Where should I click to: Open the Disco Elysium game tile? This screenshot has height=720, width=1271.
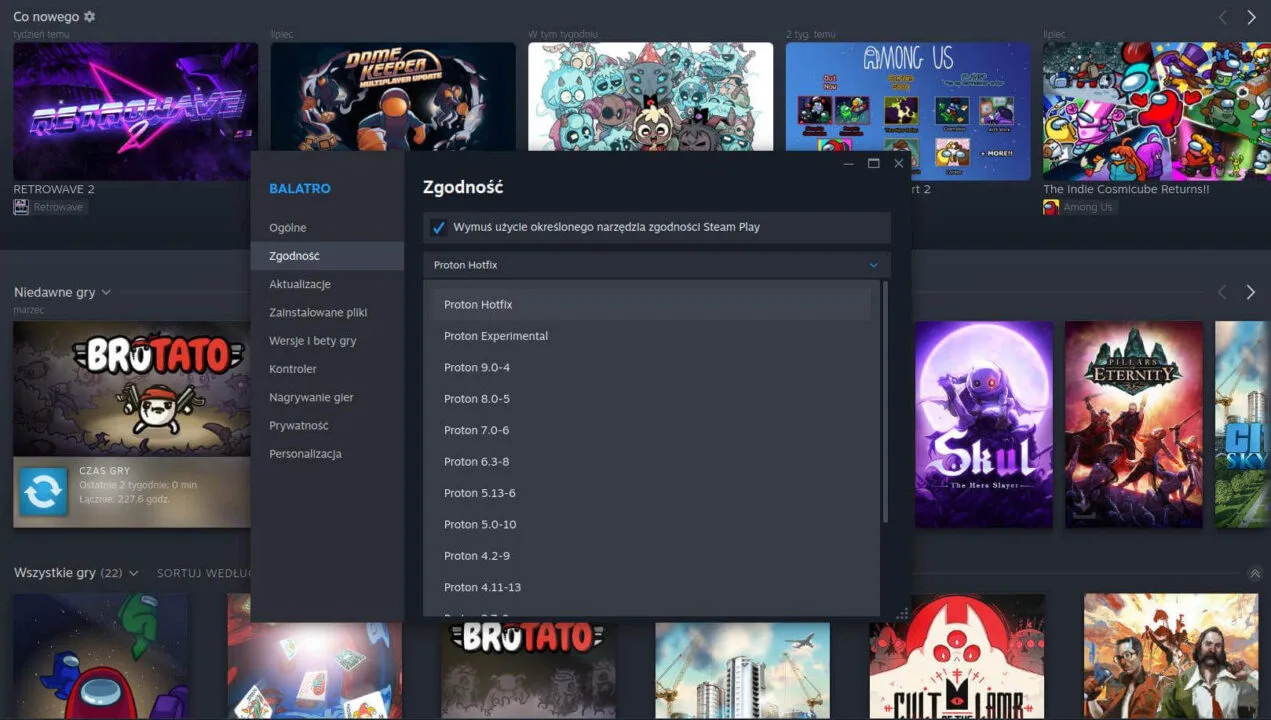coord(1171,656)
